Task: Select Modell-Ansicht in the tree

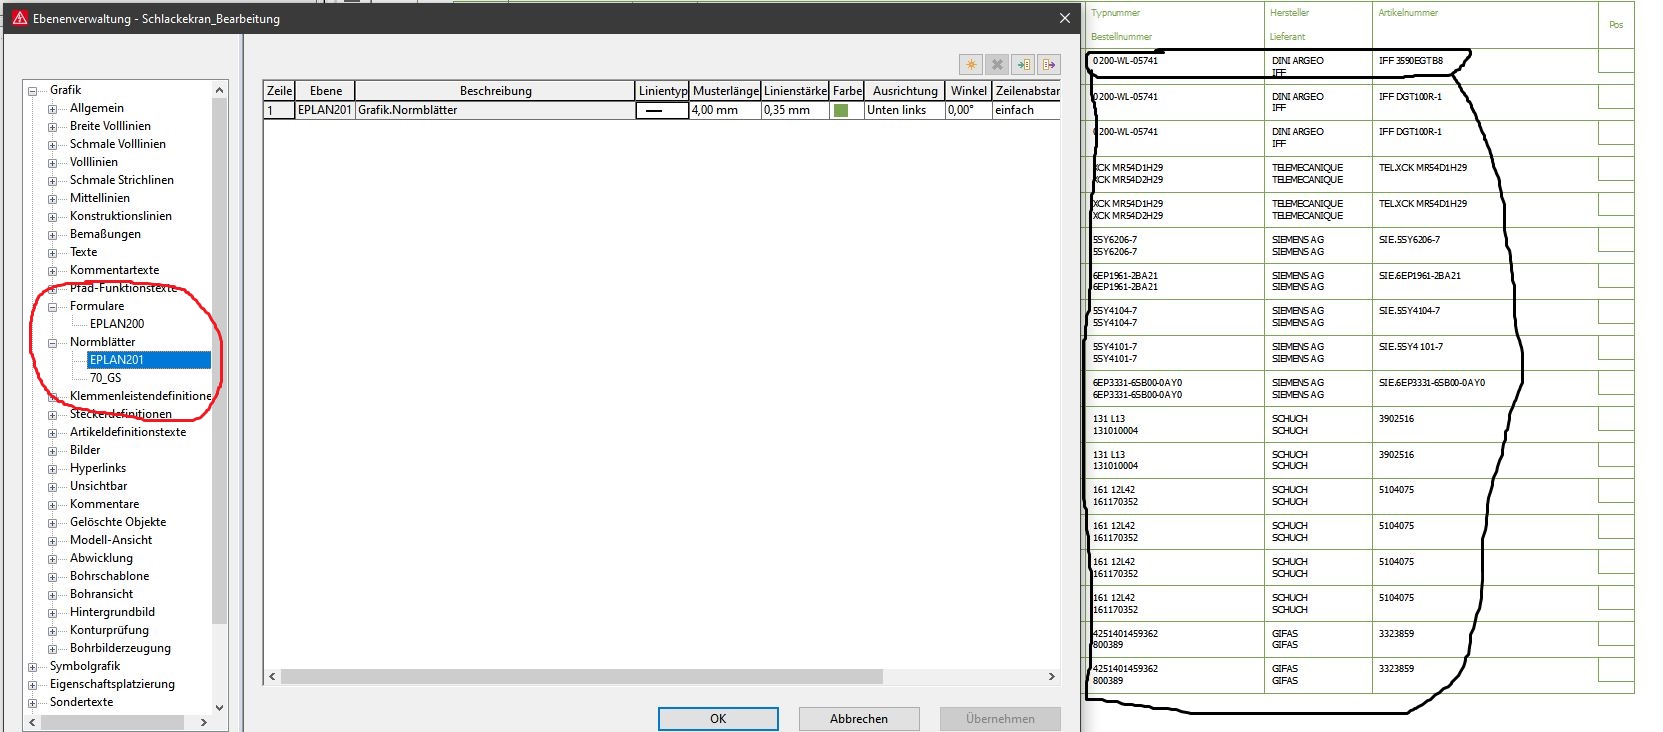Action: [x=111, y=540]
